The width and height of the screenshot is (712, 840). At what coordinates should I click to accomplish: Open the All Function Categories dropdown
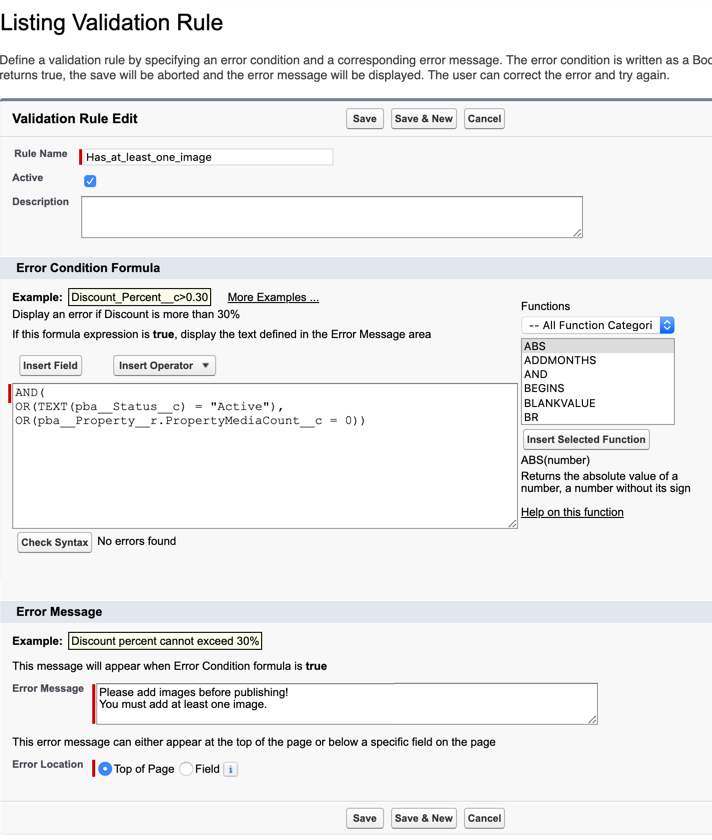tap(597, 325)
